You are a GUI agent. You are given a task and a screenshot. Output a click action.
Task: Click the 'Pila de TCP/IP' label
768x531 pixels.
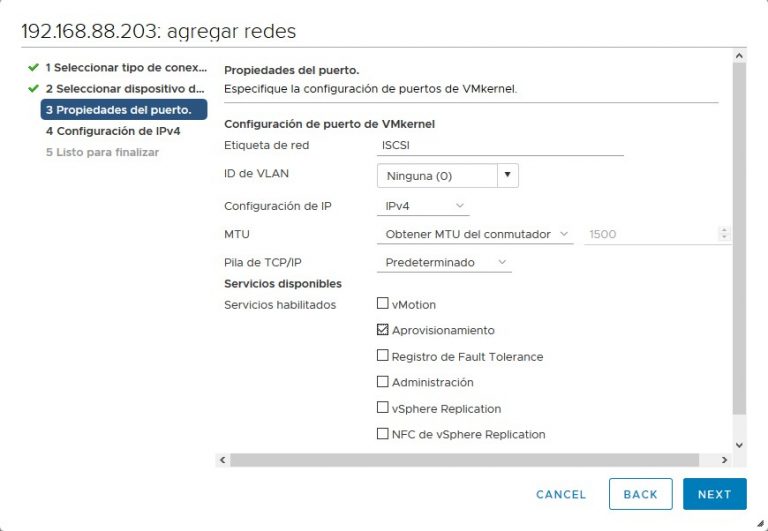263,263
